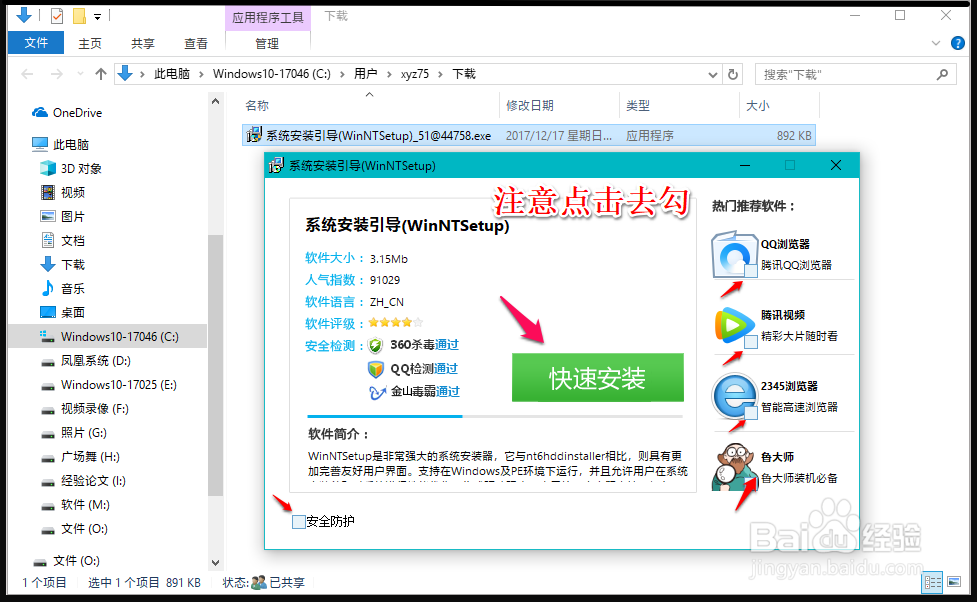Click the search magnifier icon
This screenshot has height=602, width=977.
[x=942, y=75]
